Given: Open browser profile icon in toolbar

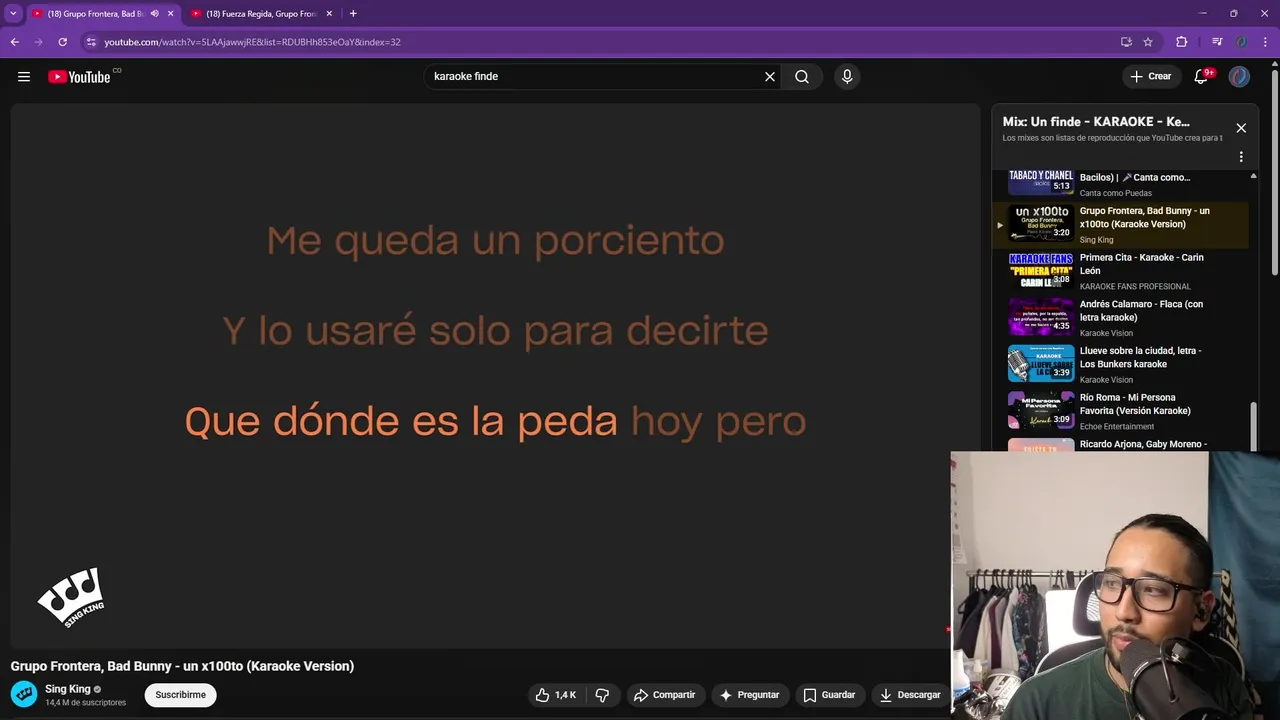Looking at the screenshot, I should [1241, 42].
